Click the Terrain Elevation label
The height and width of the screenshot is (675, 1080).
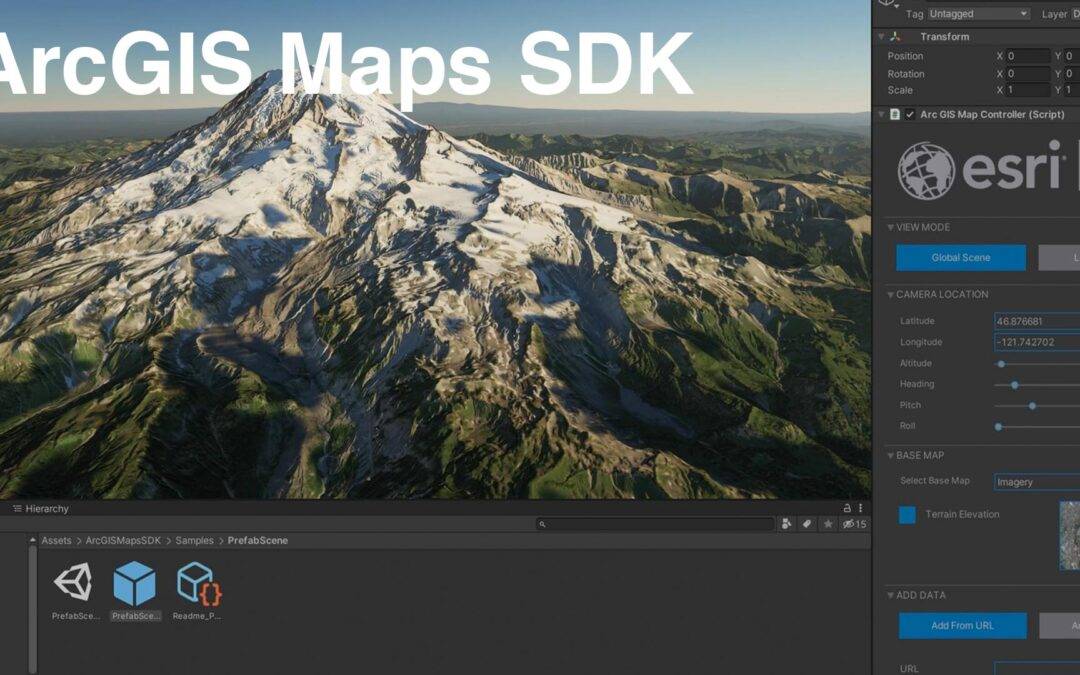(962, 515)
